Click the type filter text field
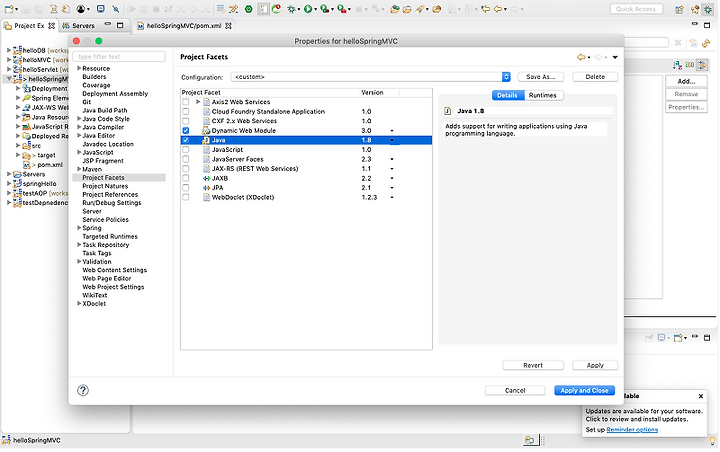Viewport: 720px width, 452px height. tap(119, 56)
